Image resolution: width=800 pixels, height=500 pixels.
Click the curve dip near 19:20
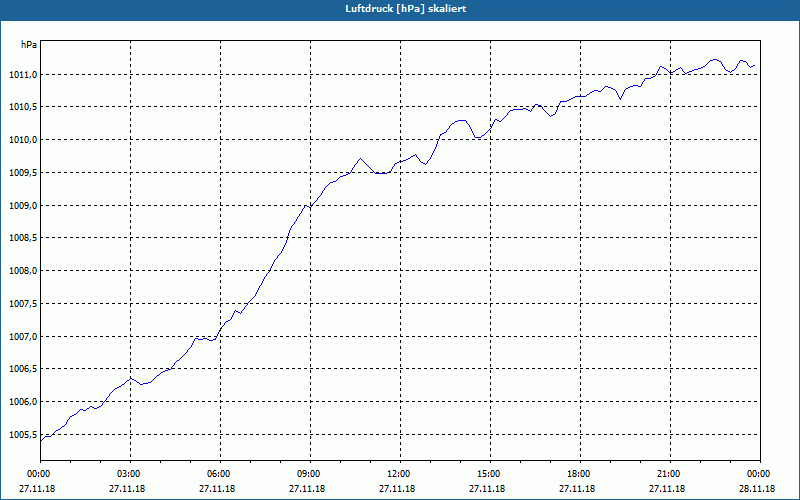point(620,98)
